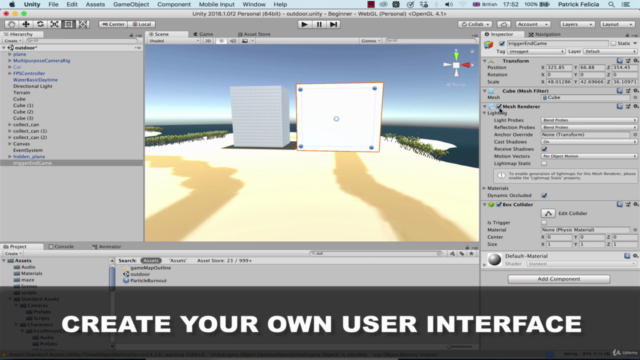Select the Move tool
Screen dimensions: 640x360
(26, 24)
